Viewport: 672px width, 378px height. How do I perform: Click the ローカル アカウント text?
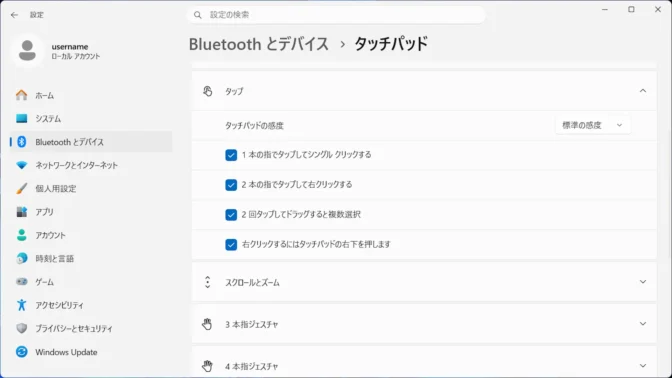(x=76, y=57)
